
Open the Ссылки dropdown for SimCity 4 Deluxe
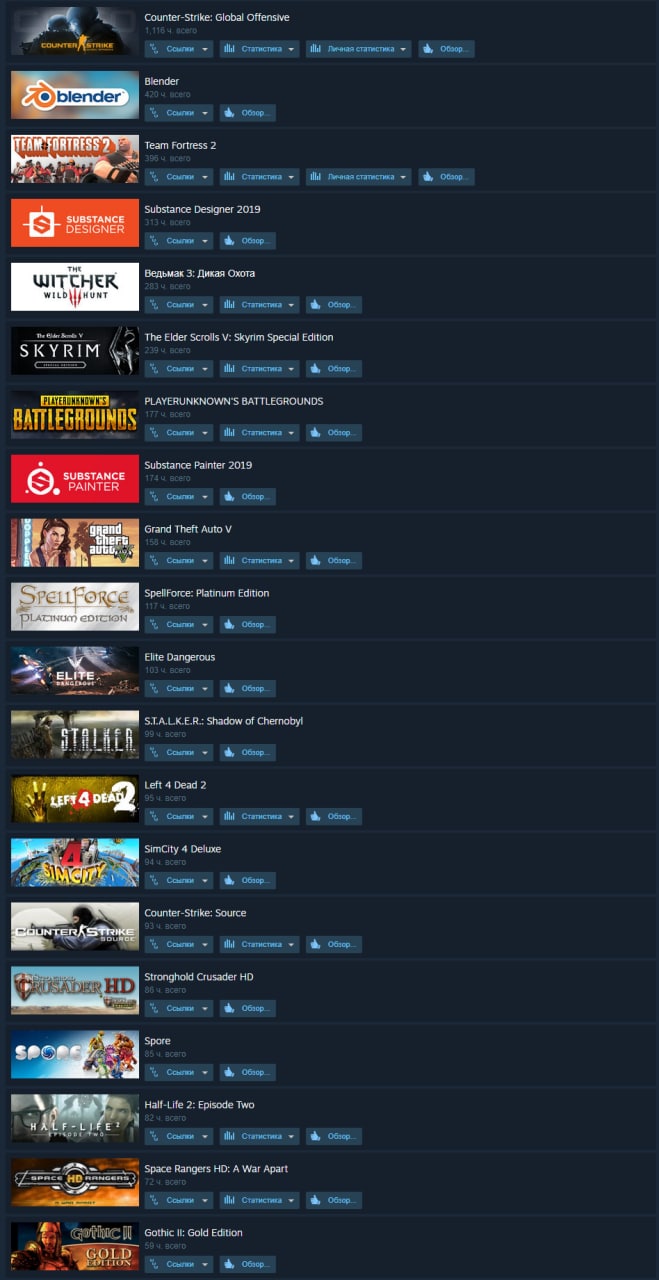pyautogui.click(x=179, y=881)
